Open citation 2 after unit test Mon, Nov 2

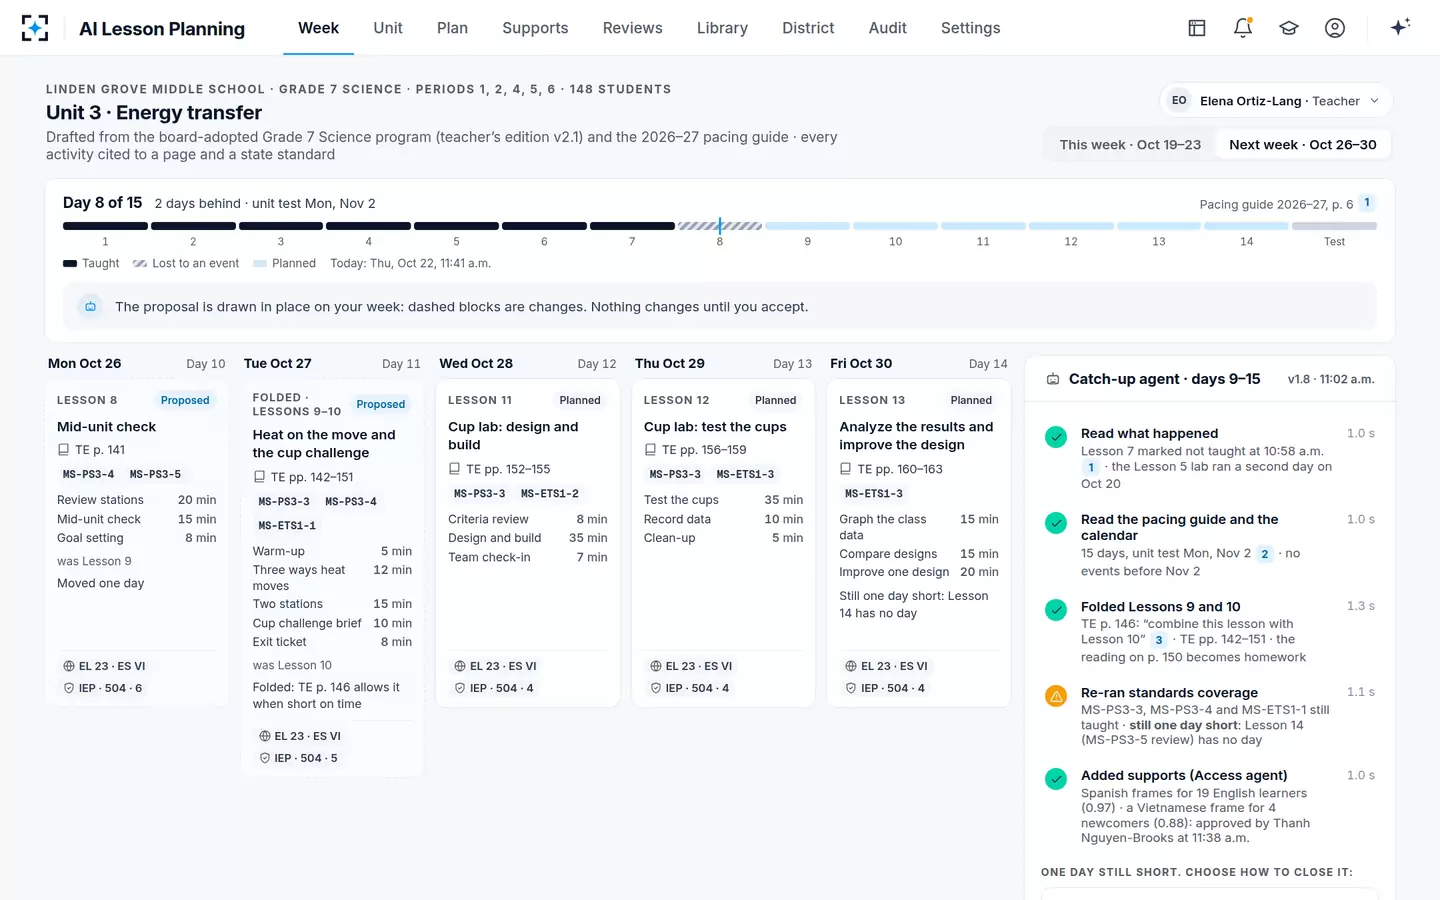[x=1265, y=554]
